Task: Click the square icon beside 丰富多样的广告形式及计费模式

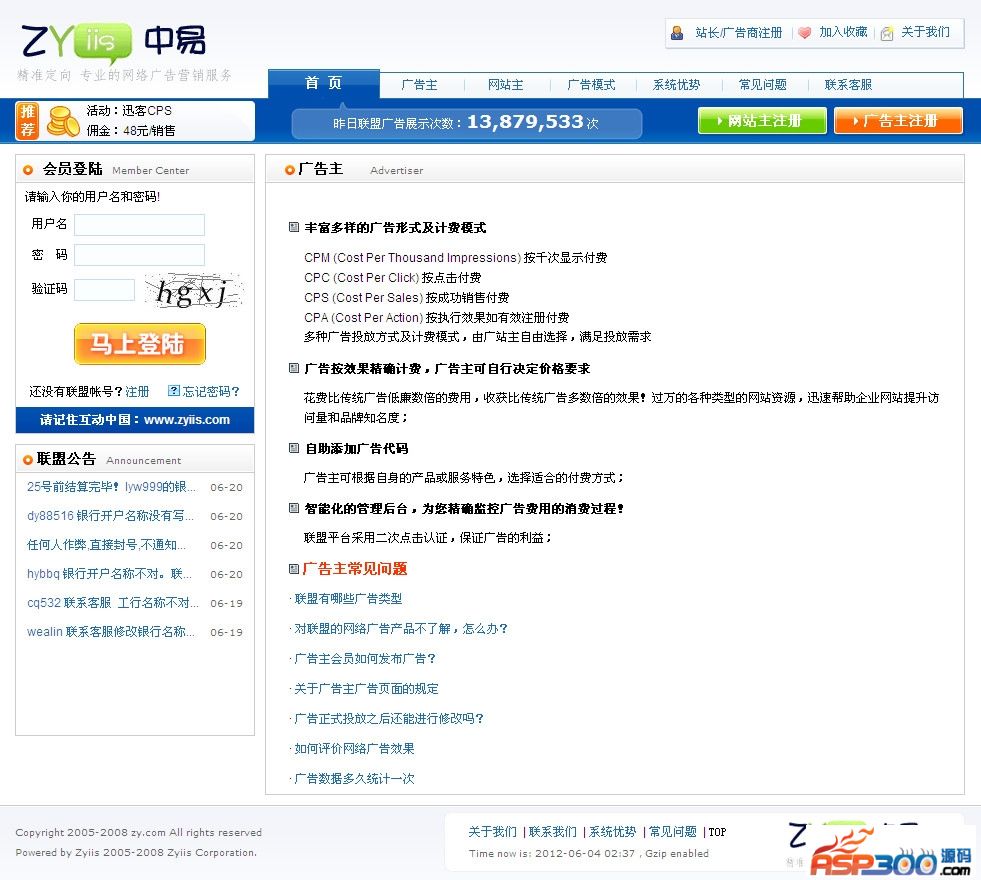Action: click(293, 227)
